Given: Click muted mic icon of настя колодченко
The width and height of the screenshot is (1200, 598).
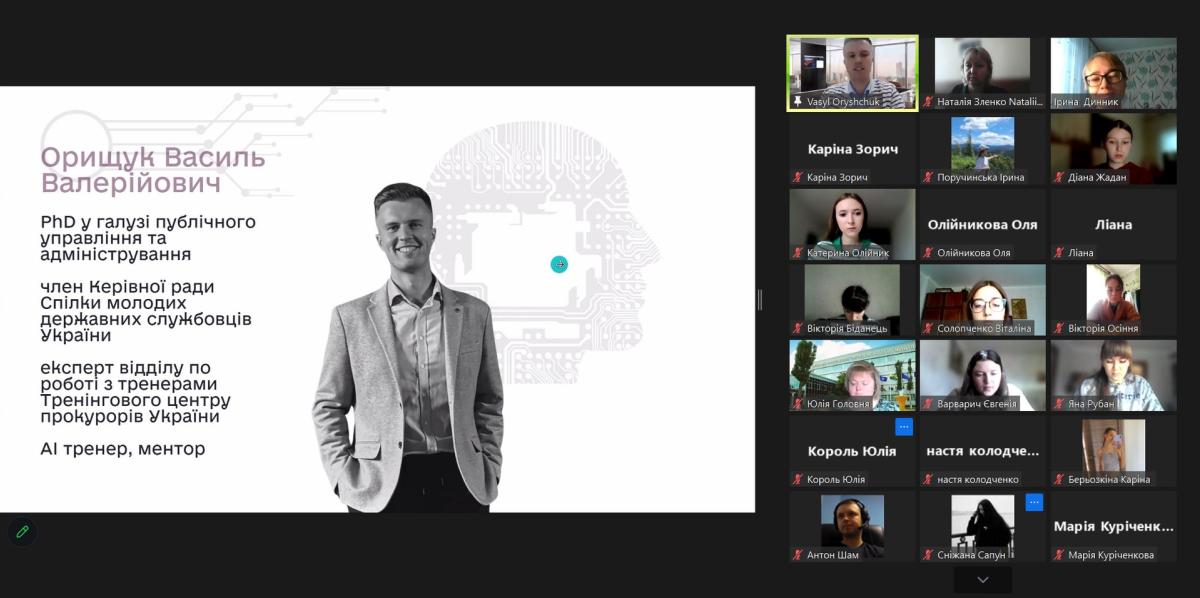Looking at the screenshot, I should (x=928, y=479).
